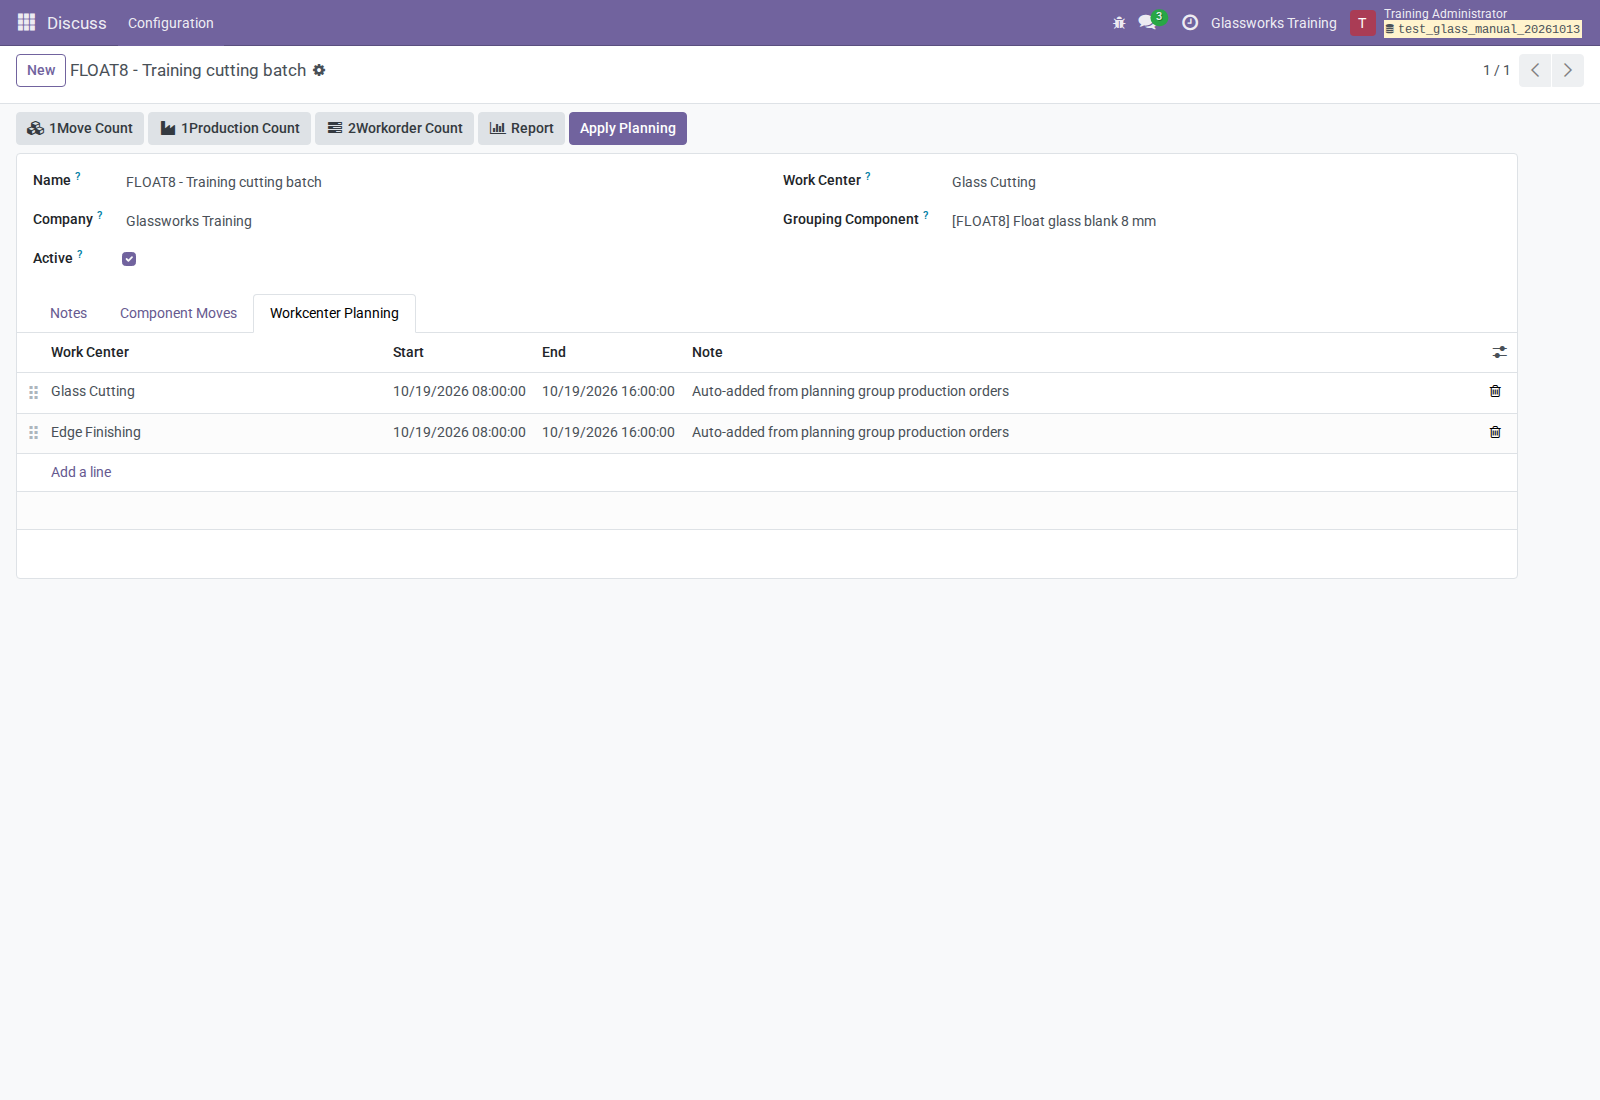Open conversations messages icon
The image size is (1600, 1100).
tap(1147, 23)
